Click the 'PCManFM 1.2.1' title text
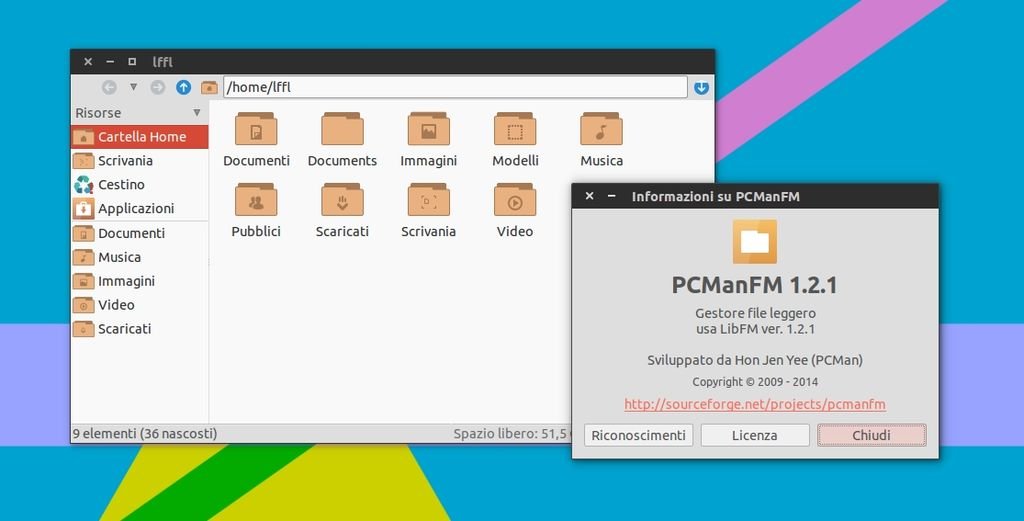Screen dimensions: 1024x521 tap(755, 285)
